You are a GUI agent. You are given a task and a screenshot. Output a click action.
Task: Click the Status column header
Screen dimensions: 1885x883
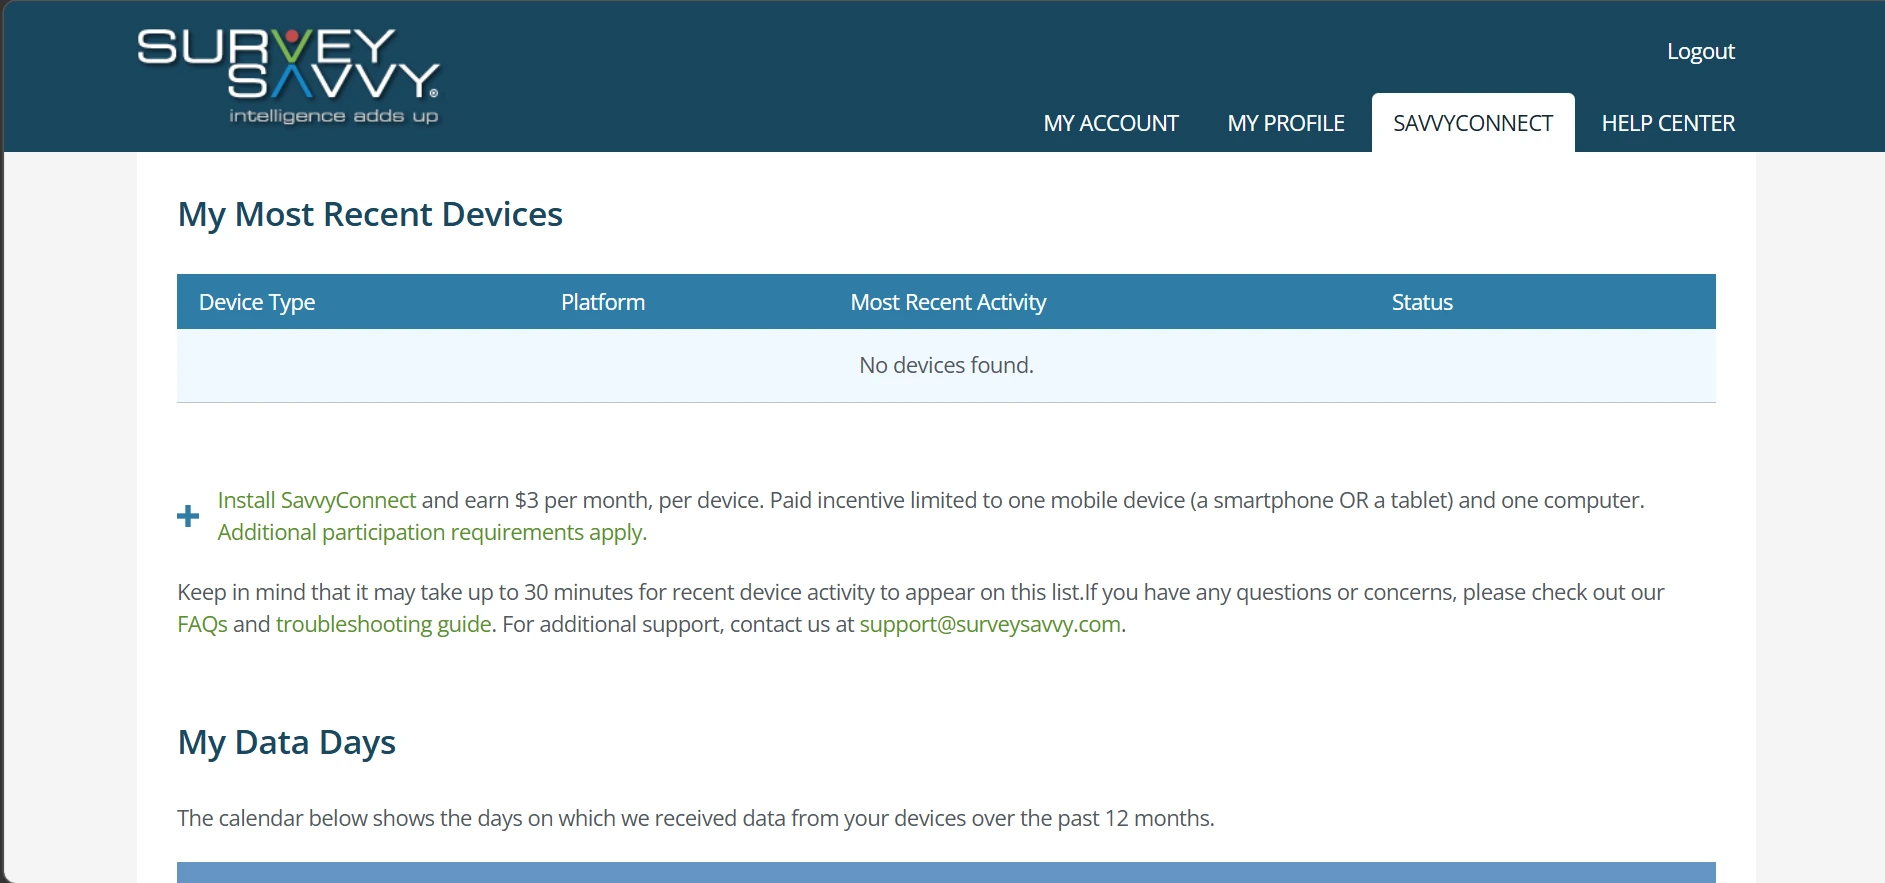tap(1421, 302)
